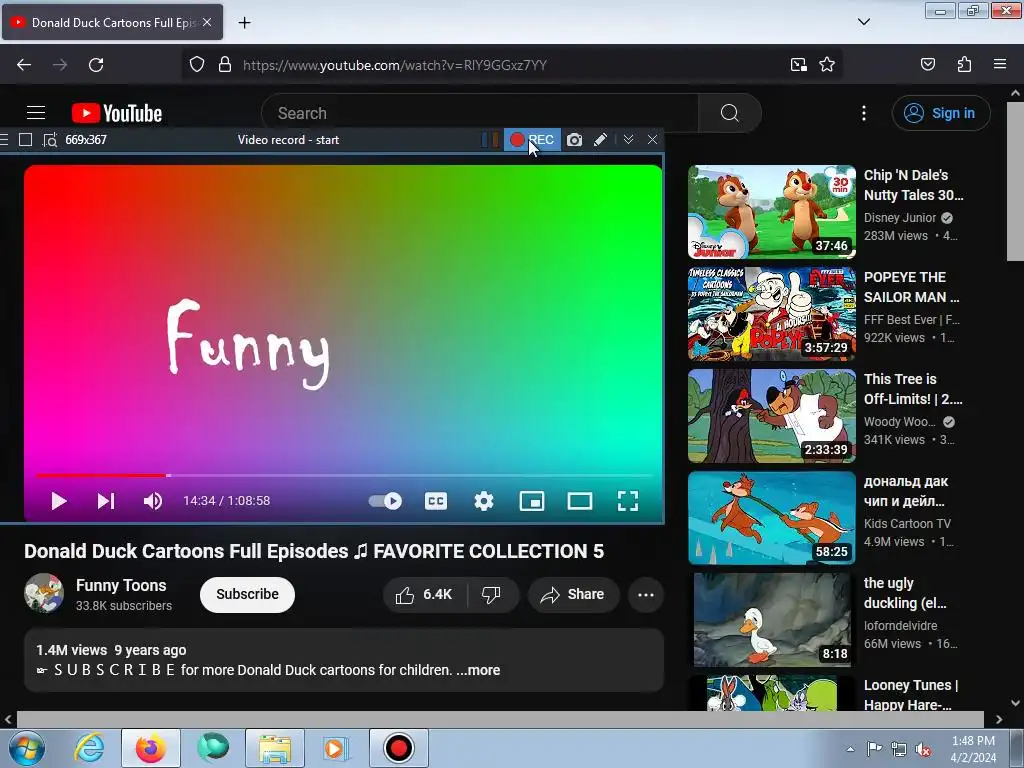Click the Disney Junior channel name
The height and width of the screenshot is (768, 1024).
900,217
